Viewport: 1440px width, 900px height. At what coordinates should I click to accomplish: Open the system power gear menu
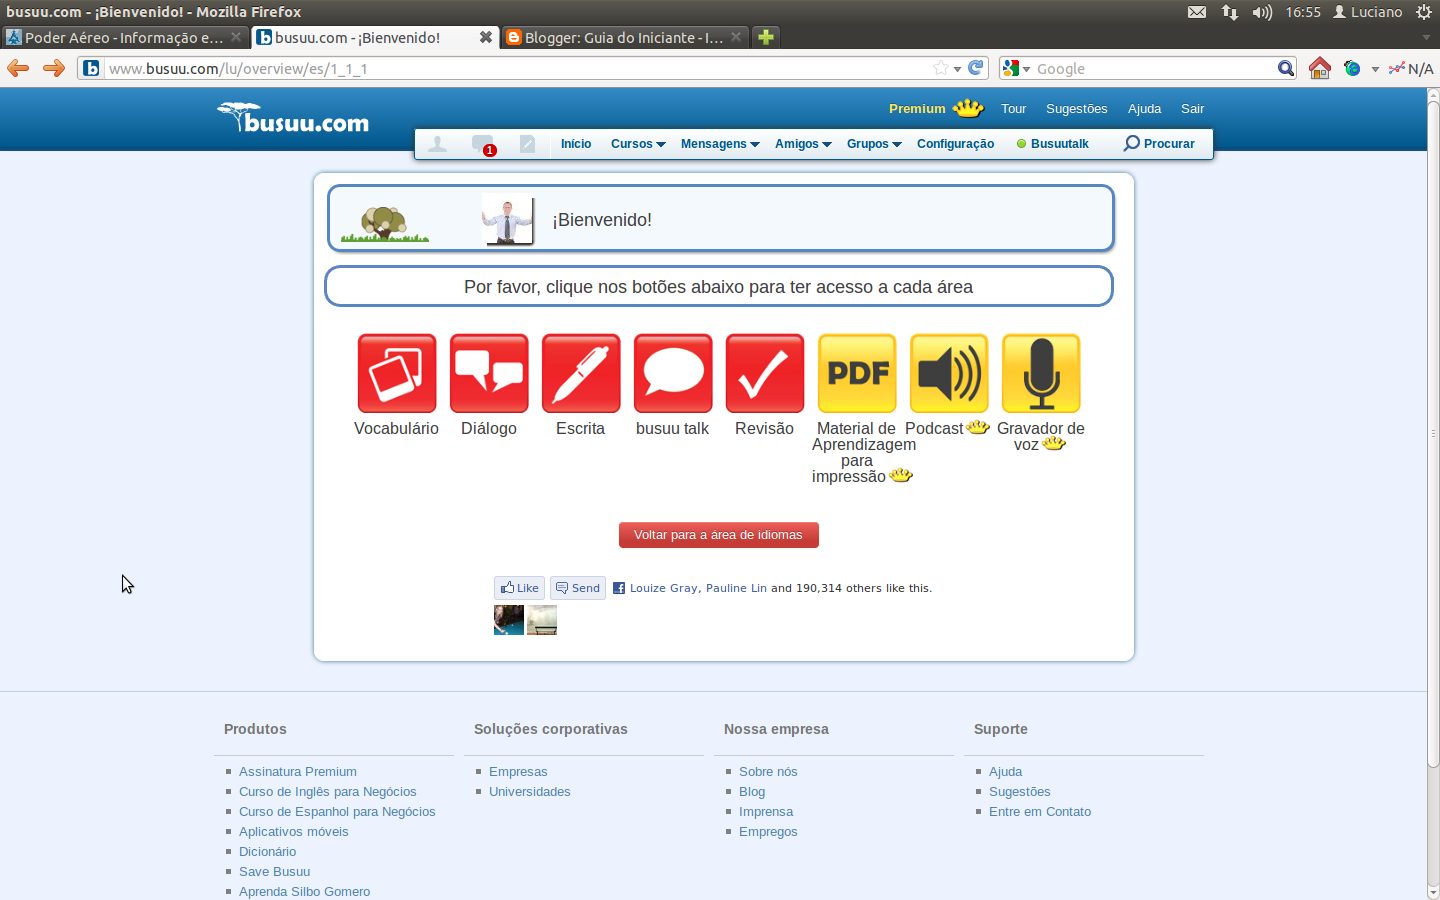[x=1424, y=12]
